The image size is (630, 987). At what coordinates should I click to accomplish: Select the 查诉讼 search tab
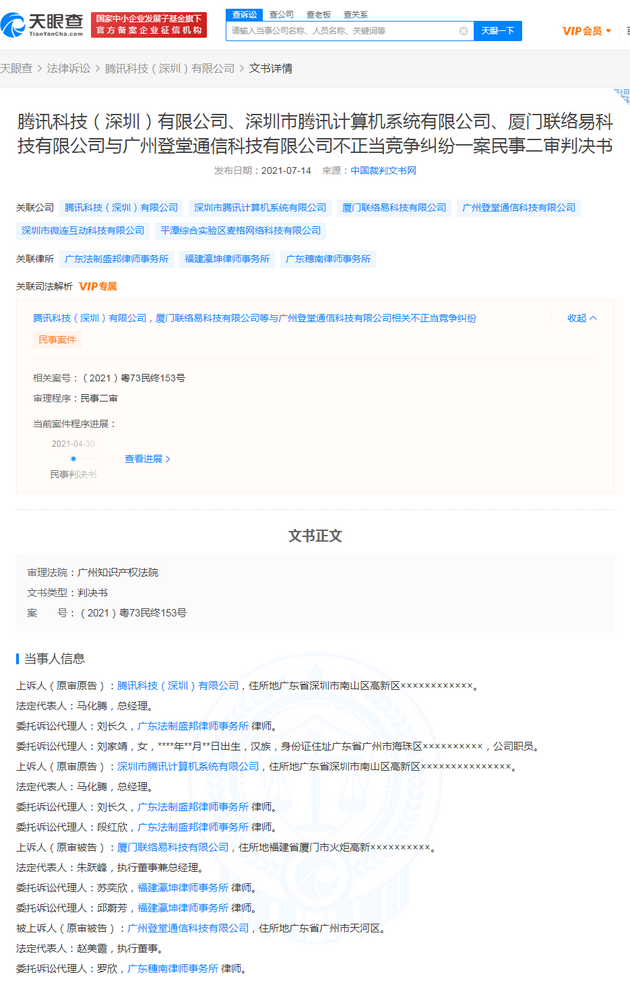[244, 14]
